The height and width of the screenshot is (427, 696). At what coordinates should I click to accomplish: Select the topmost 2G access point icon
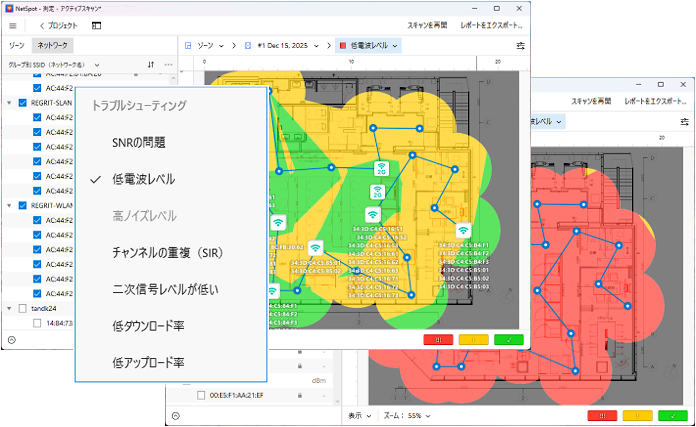click(381, 168)
